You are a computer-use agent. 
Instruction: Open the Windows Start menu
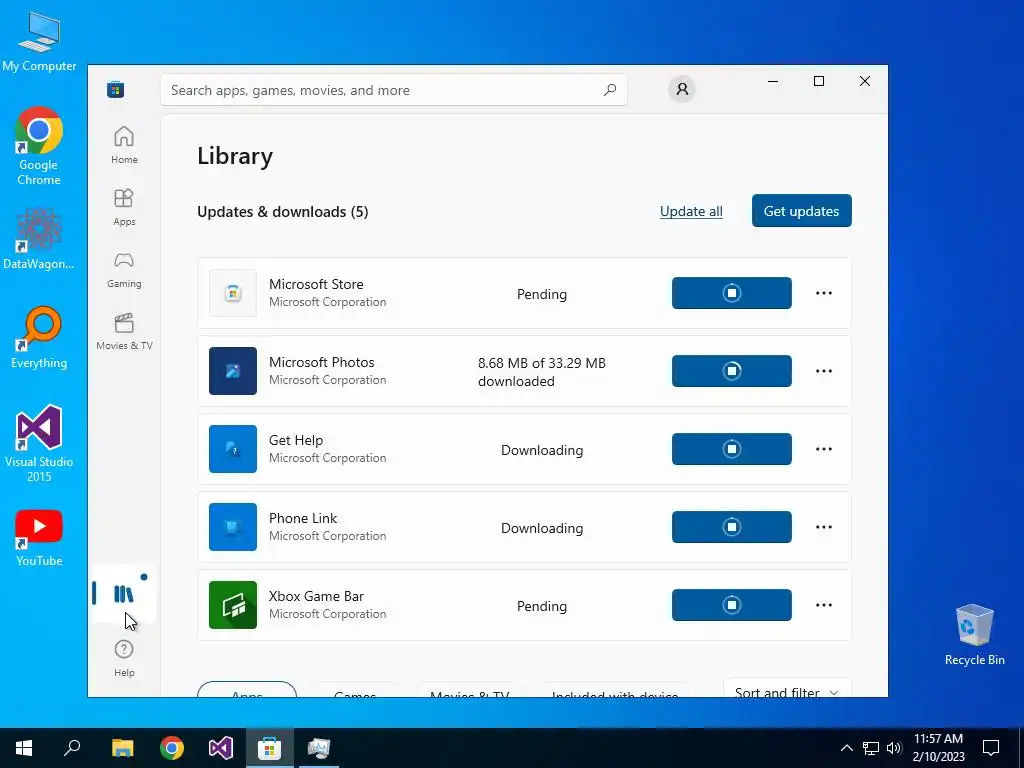pos(24,748)
